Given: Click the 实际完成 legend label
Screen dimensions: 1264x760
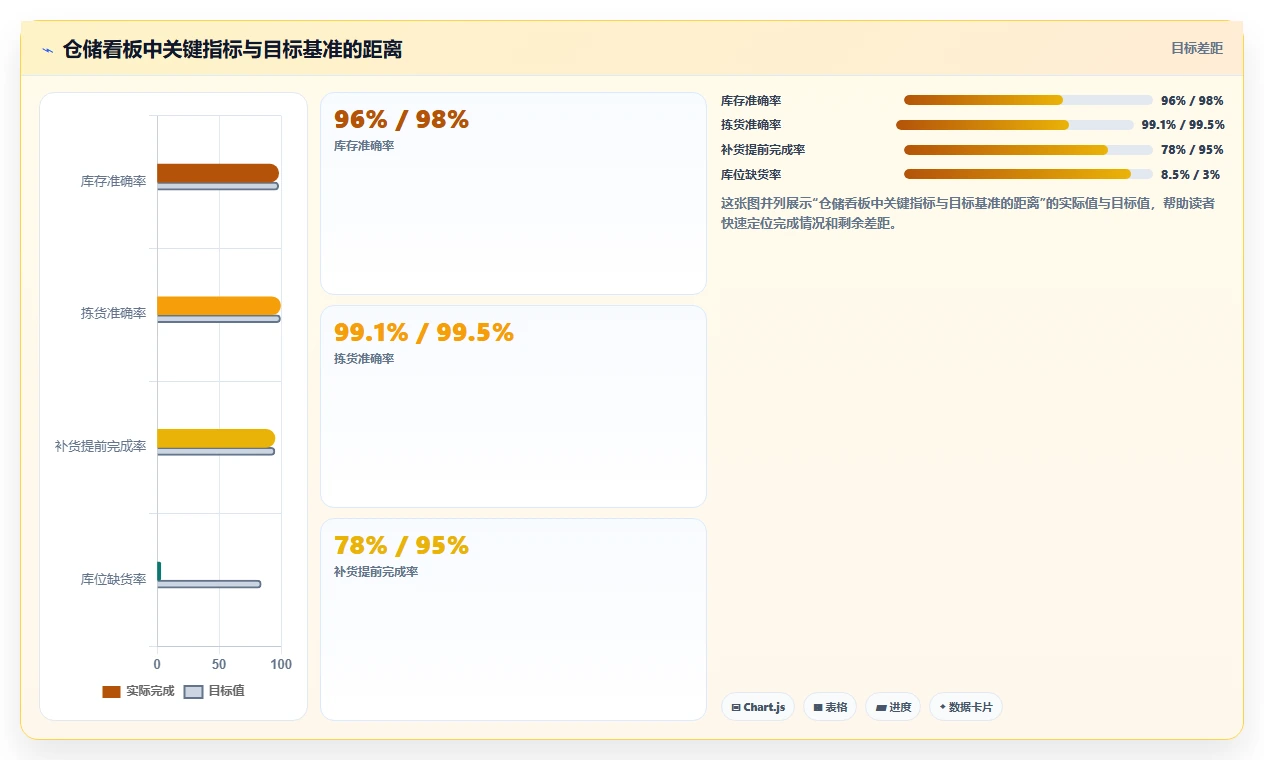Looking at the screenshot, I should tap(150, 691).
